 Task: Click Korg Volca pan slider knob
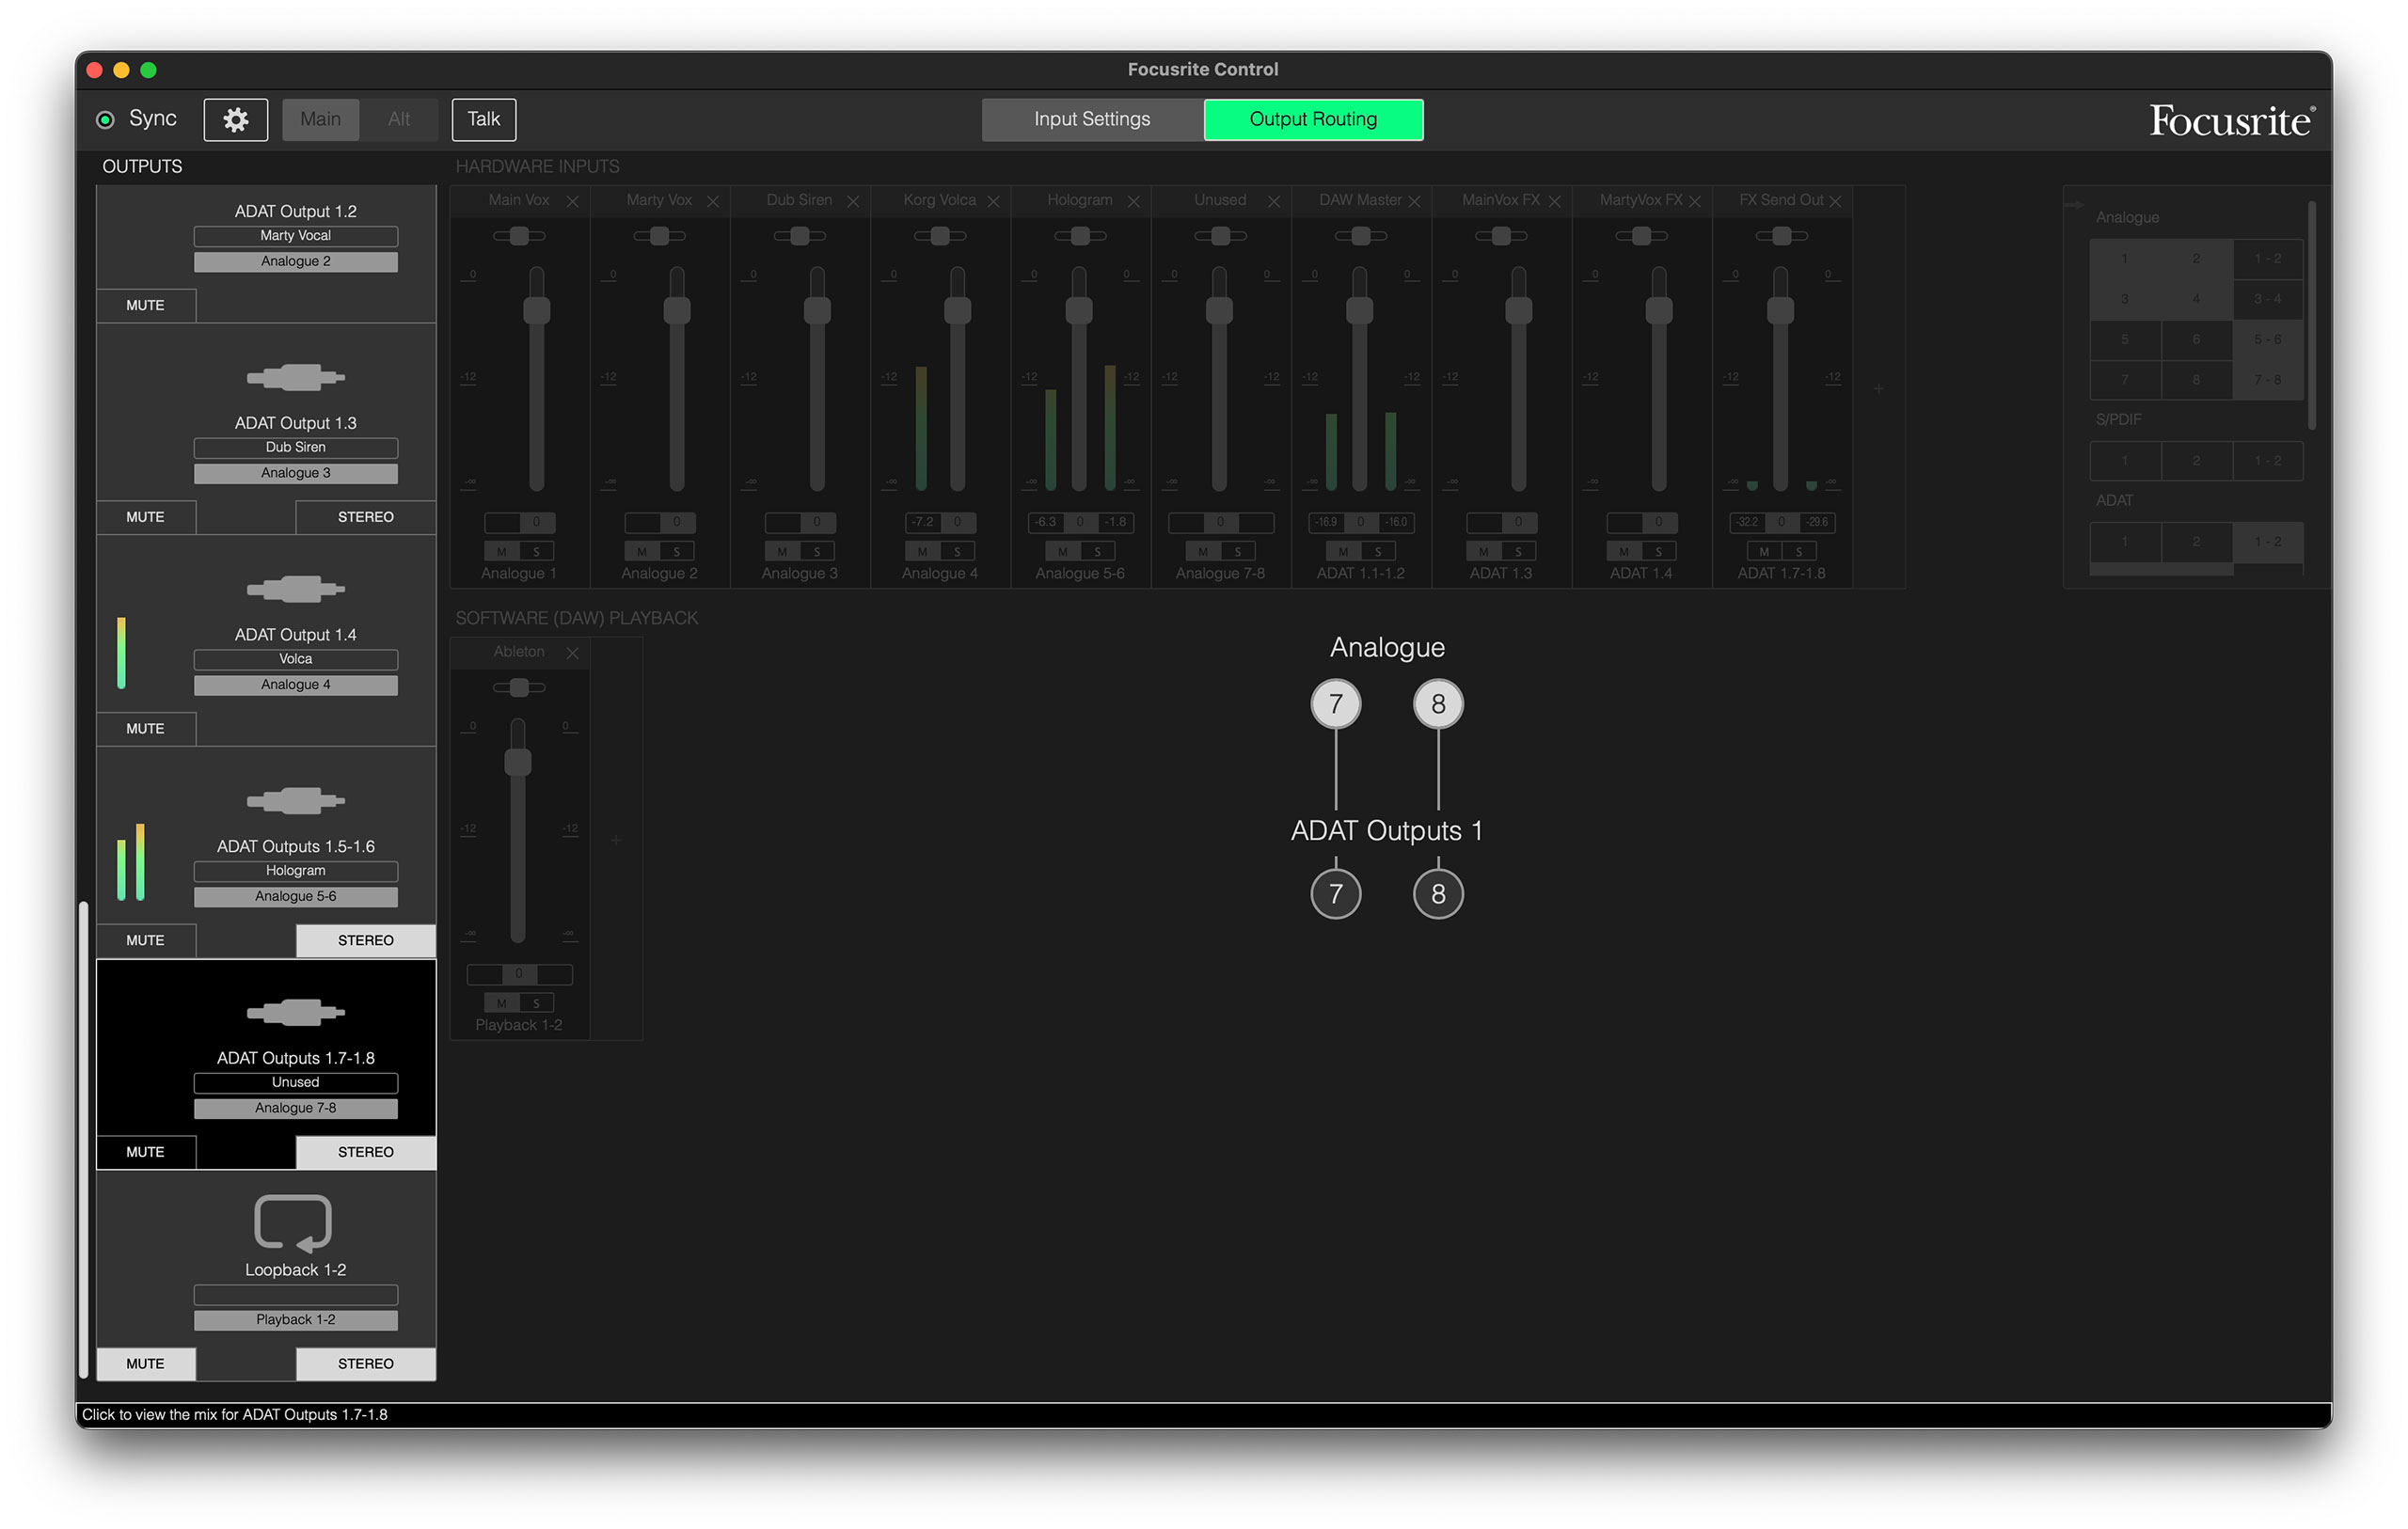[x=940, y=236]
